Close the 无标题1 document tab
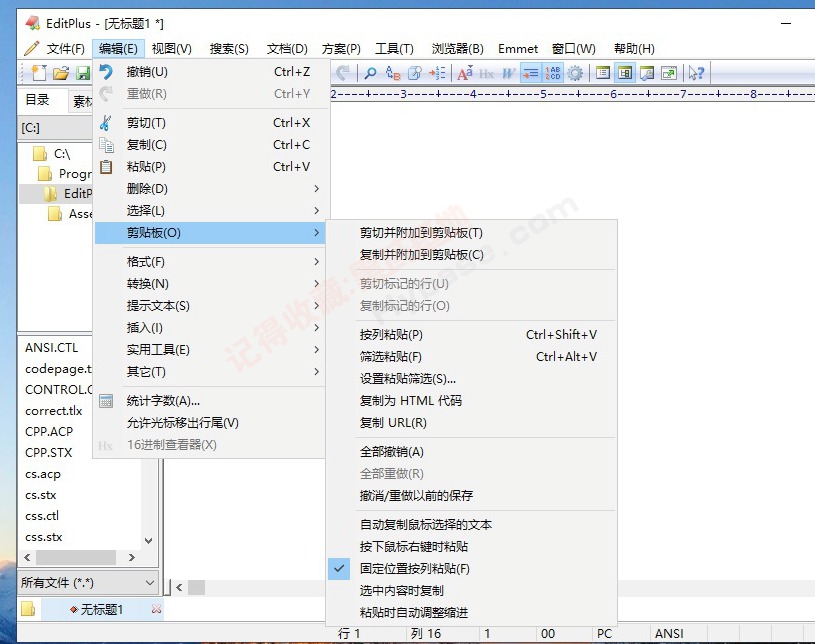Viewport: 815px width, 644px height. point(156,609)
